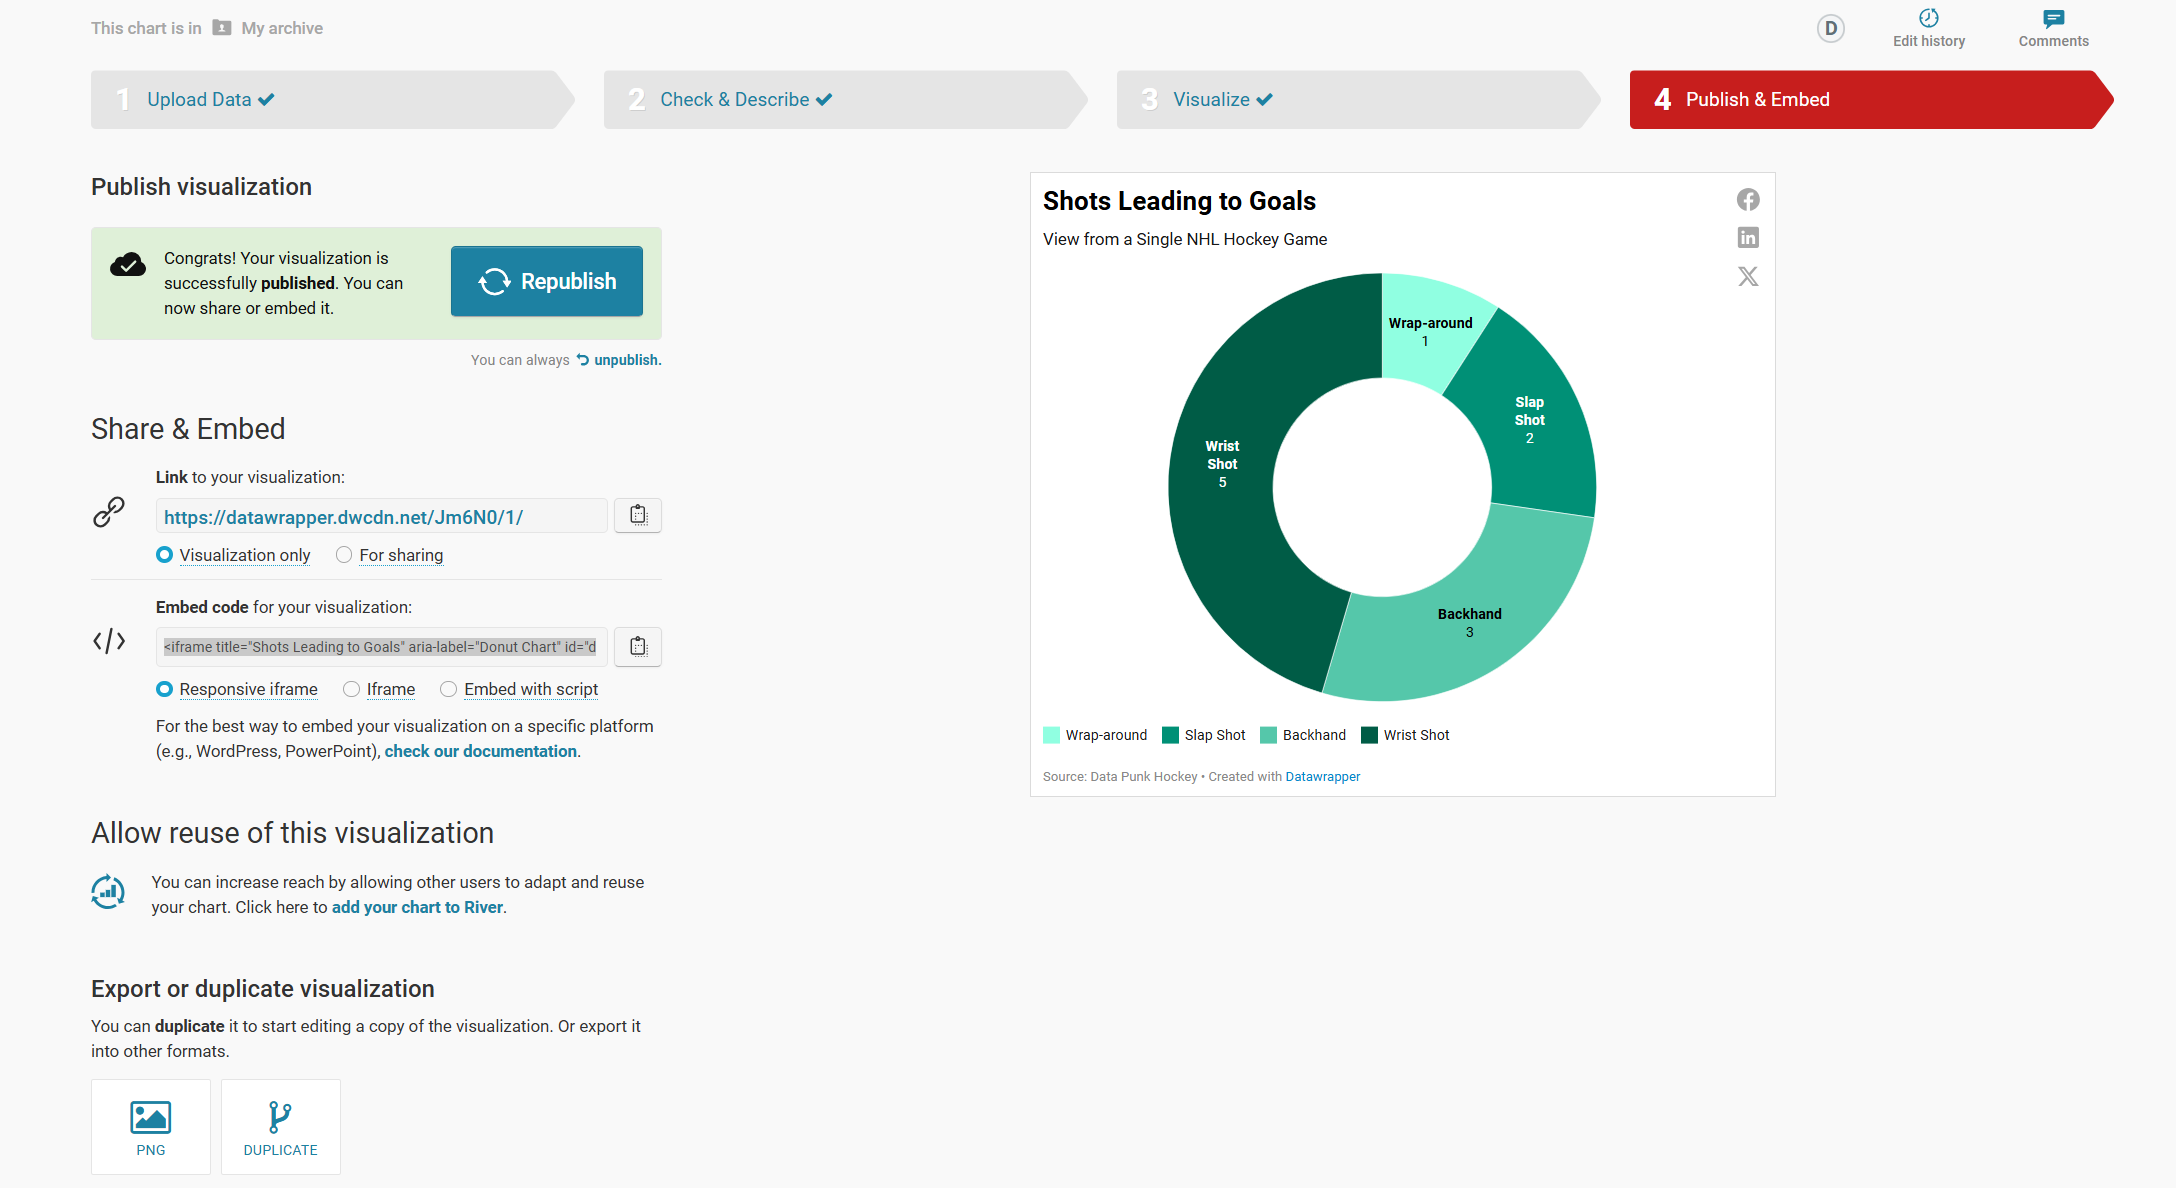The height and width of the screenshot is (1188, 2176).
Task: Copy the embed code to clipboard
Action: (x=638, y=647)
